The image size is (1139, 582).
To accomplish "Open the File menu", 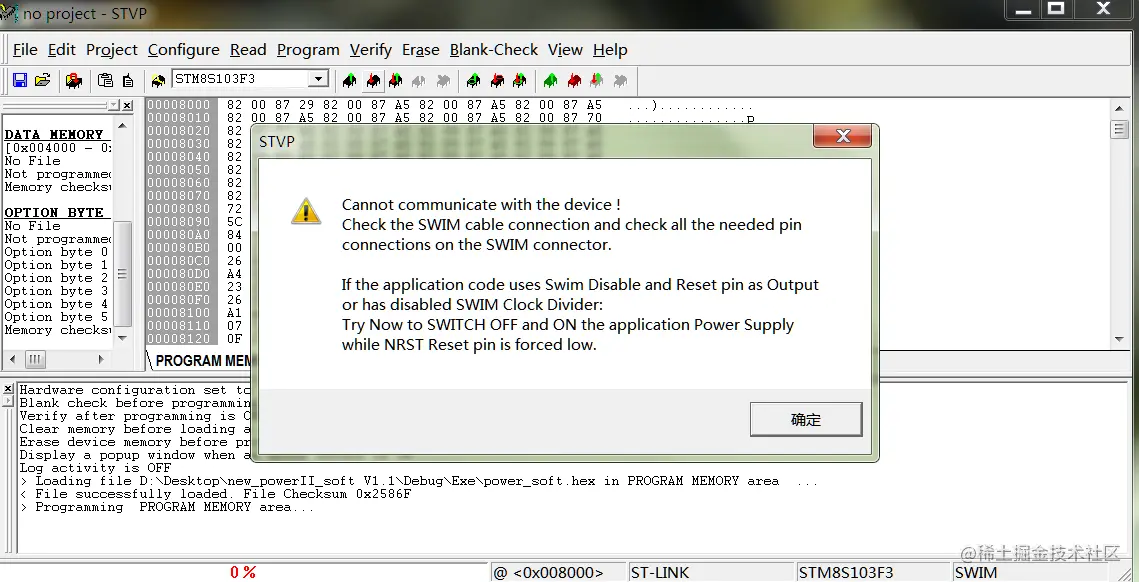I will (x=25, y=50).
